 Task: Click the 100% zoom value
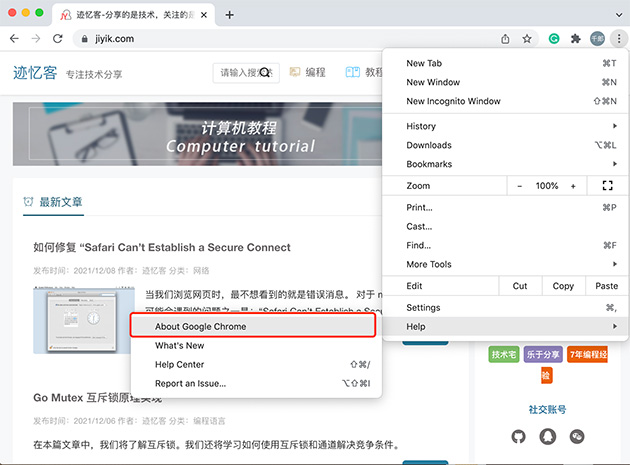tap(546, 186)
